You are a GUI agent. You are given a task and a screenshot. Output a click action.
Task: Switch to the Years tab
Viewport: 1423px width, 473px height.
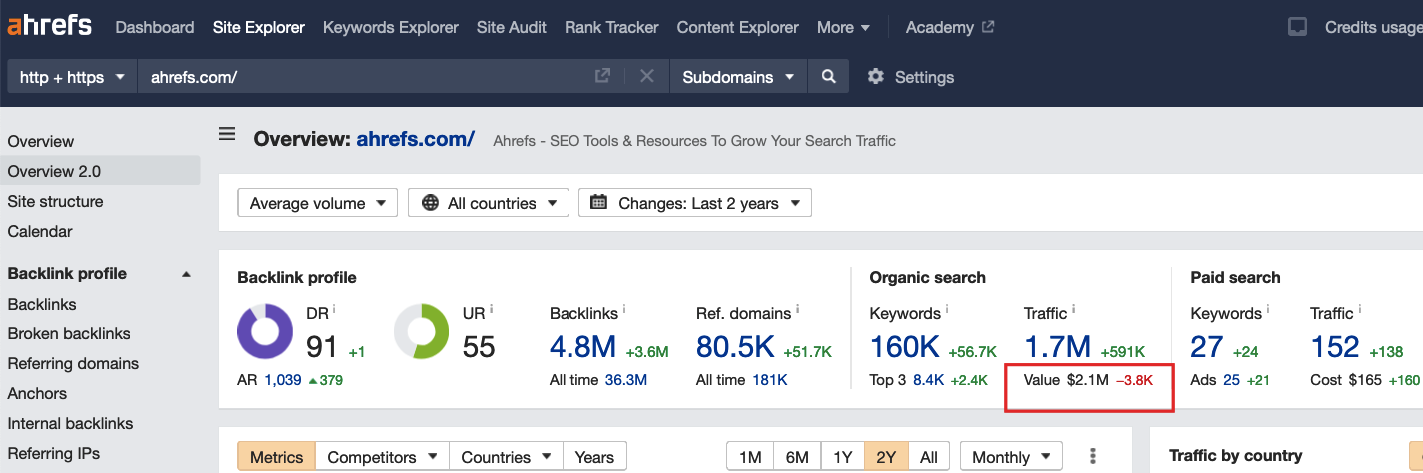594,457
